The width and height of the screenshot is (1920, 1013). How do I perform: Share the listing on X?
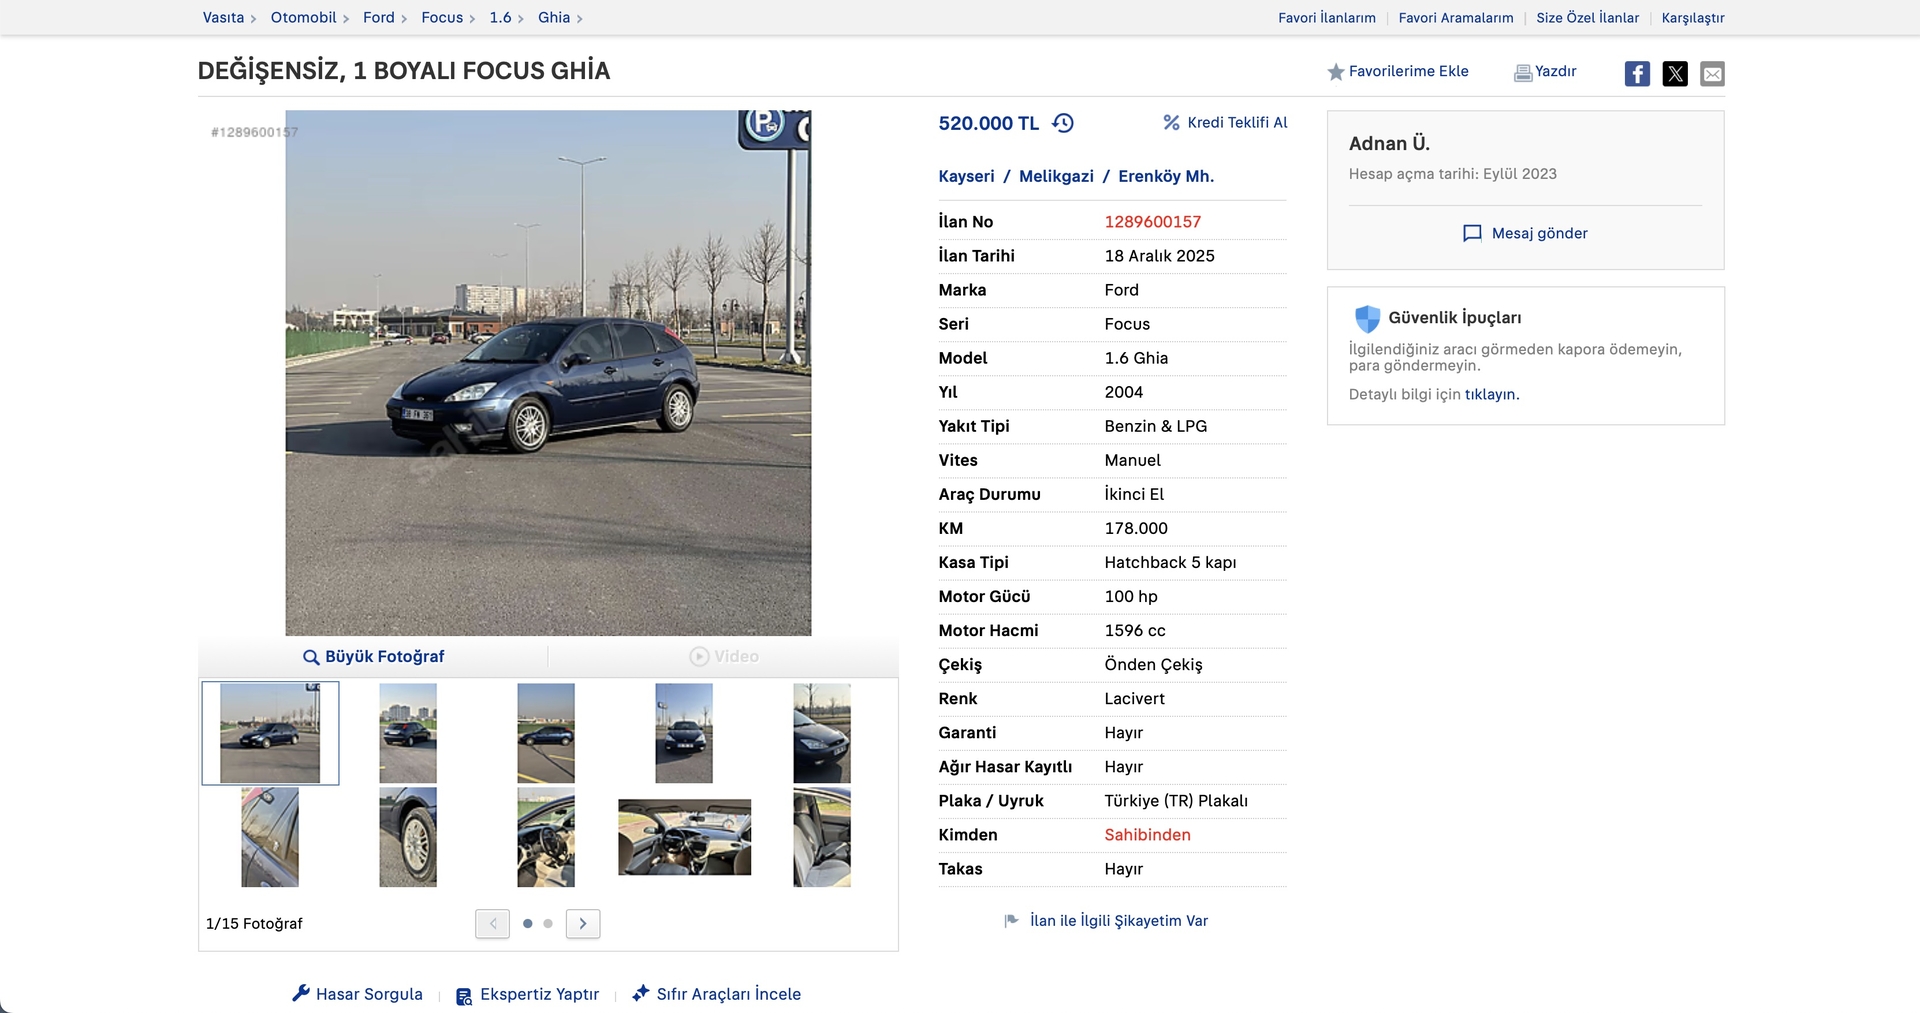tap(1675, 73)
